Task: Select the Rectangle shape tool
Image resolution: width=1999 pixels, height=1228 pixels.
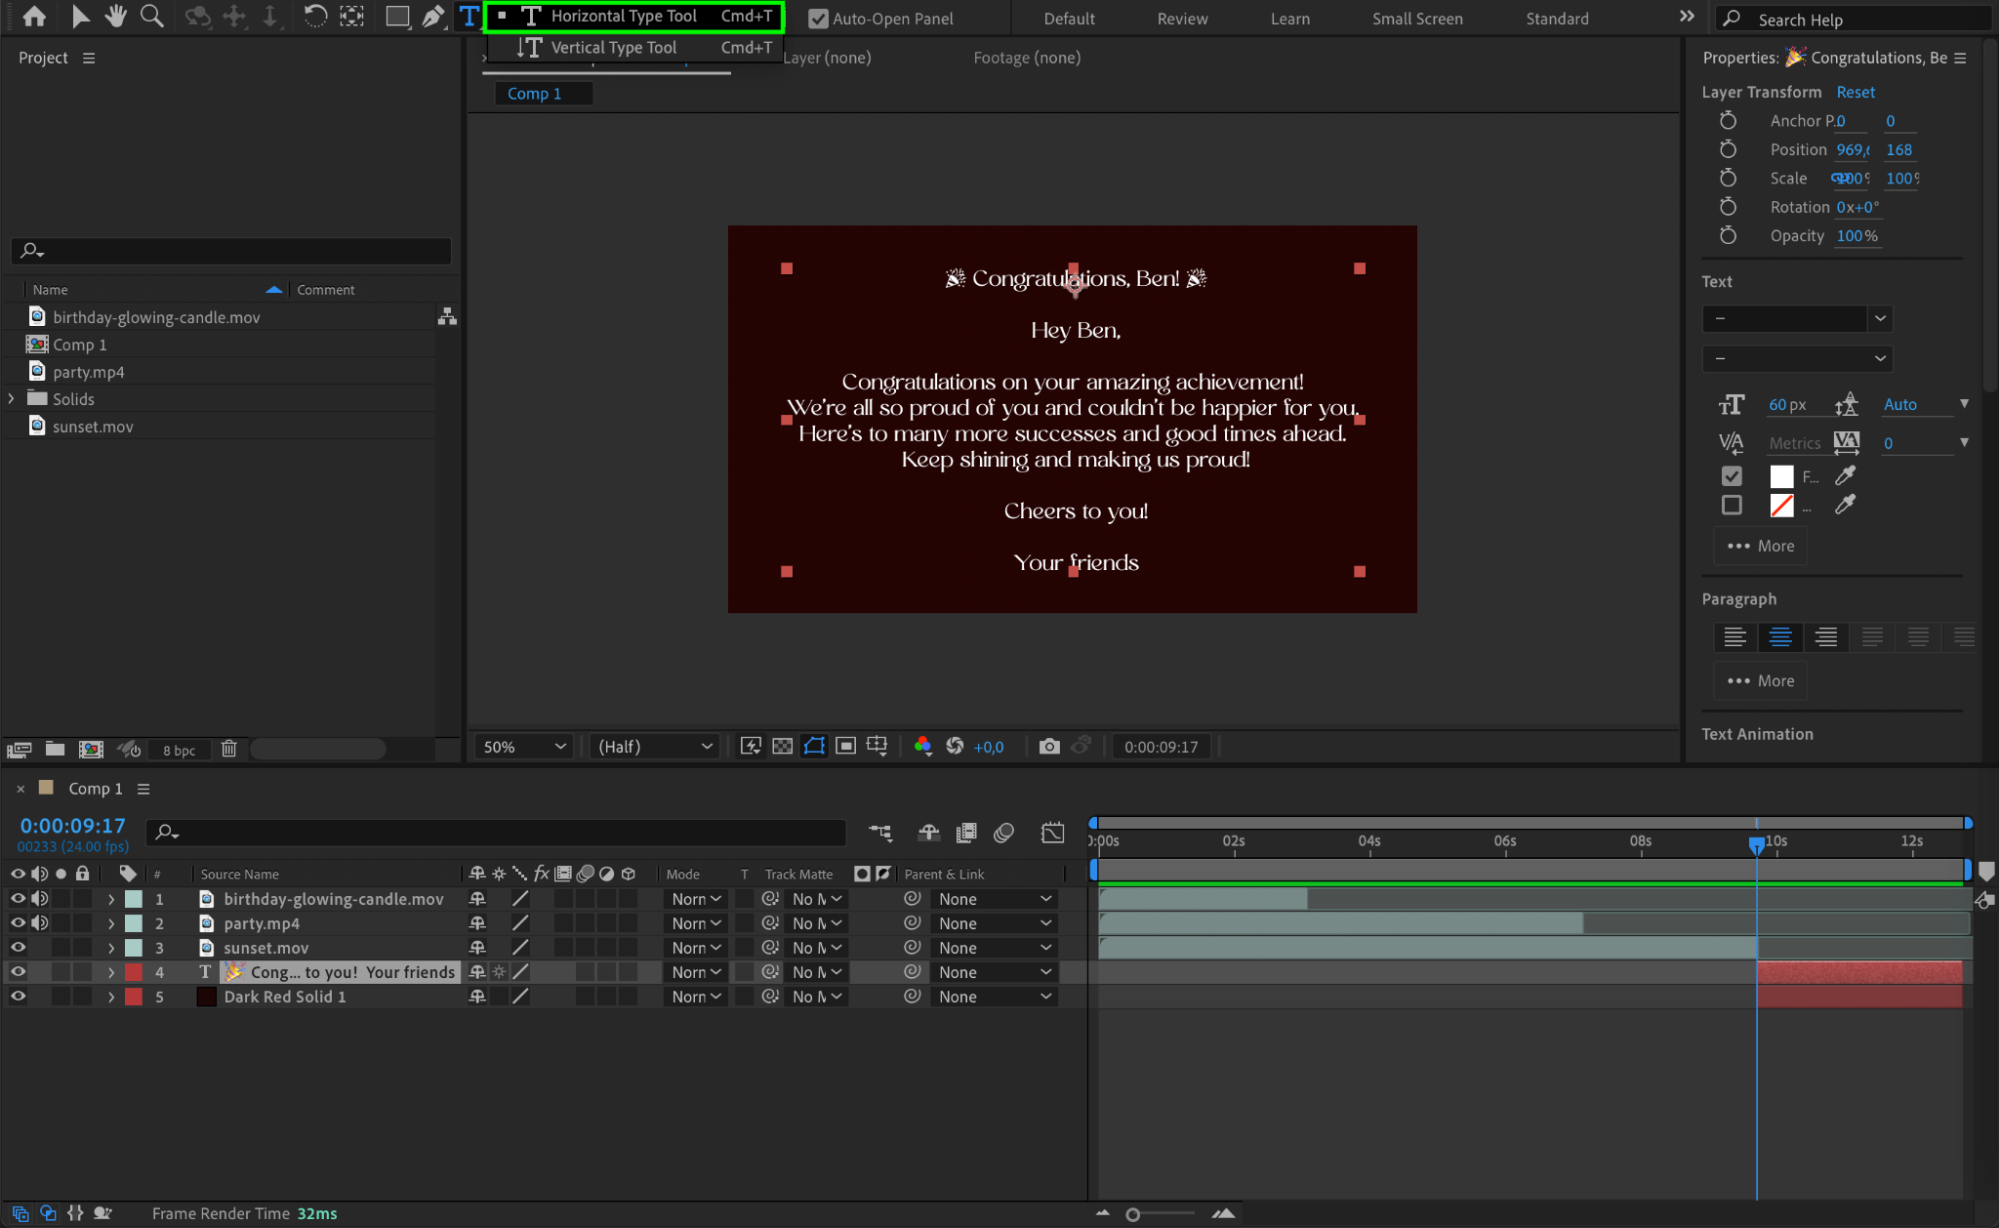Action: click(397, 16)
